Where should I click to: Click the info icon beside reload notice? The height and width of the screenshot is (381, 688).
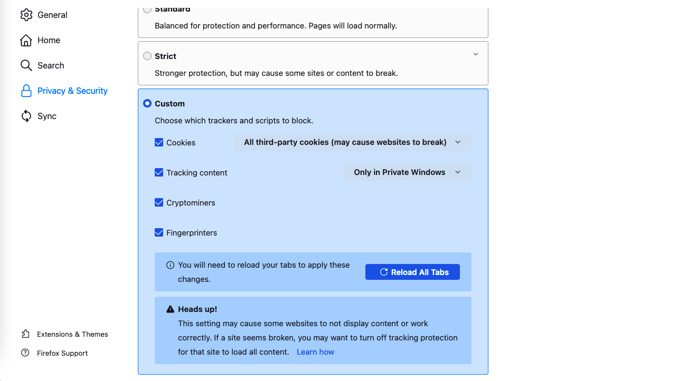tap(170, 265)
